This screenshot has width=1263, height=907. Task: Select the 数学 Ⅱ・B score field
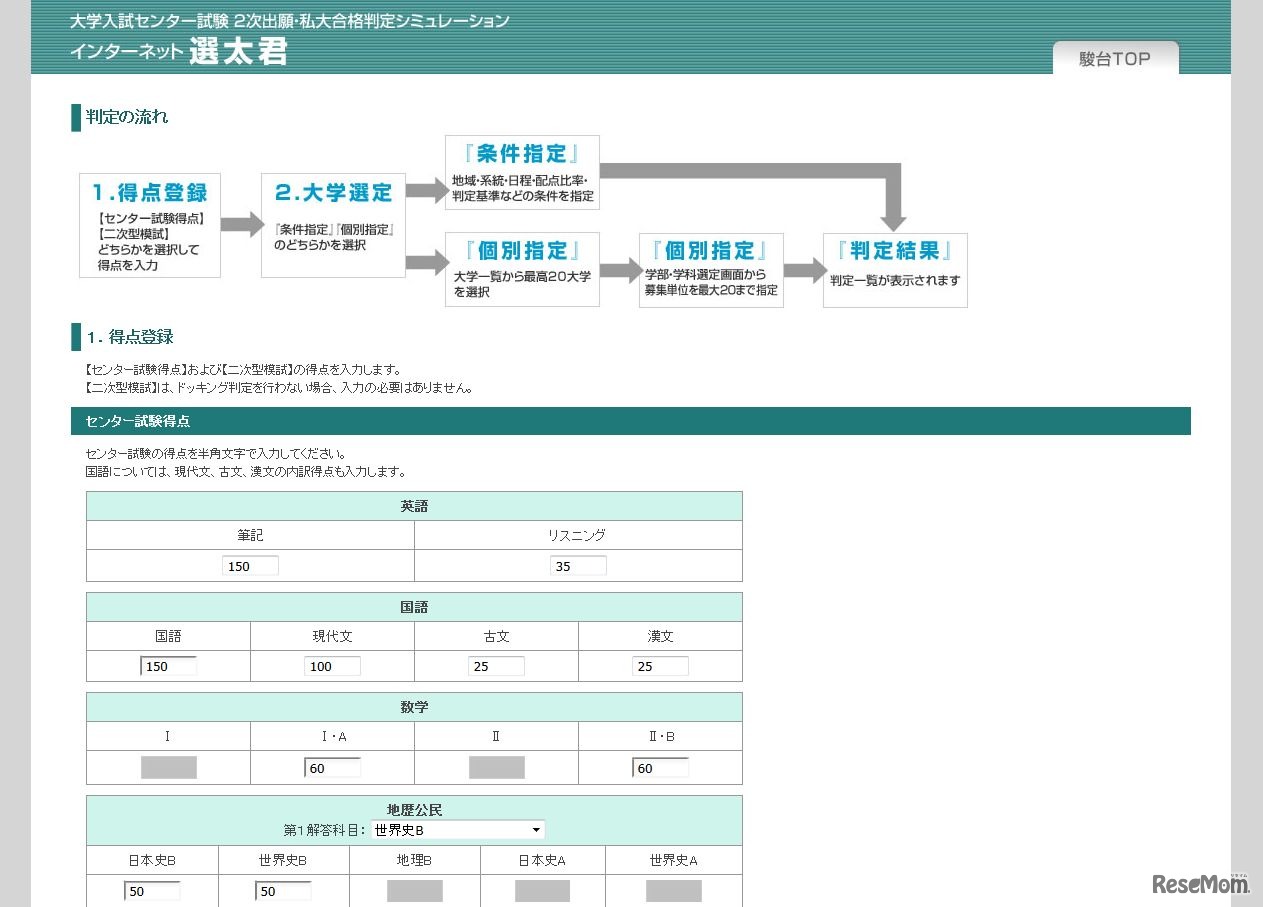click(x=660, y=768)
